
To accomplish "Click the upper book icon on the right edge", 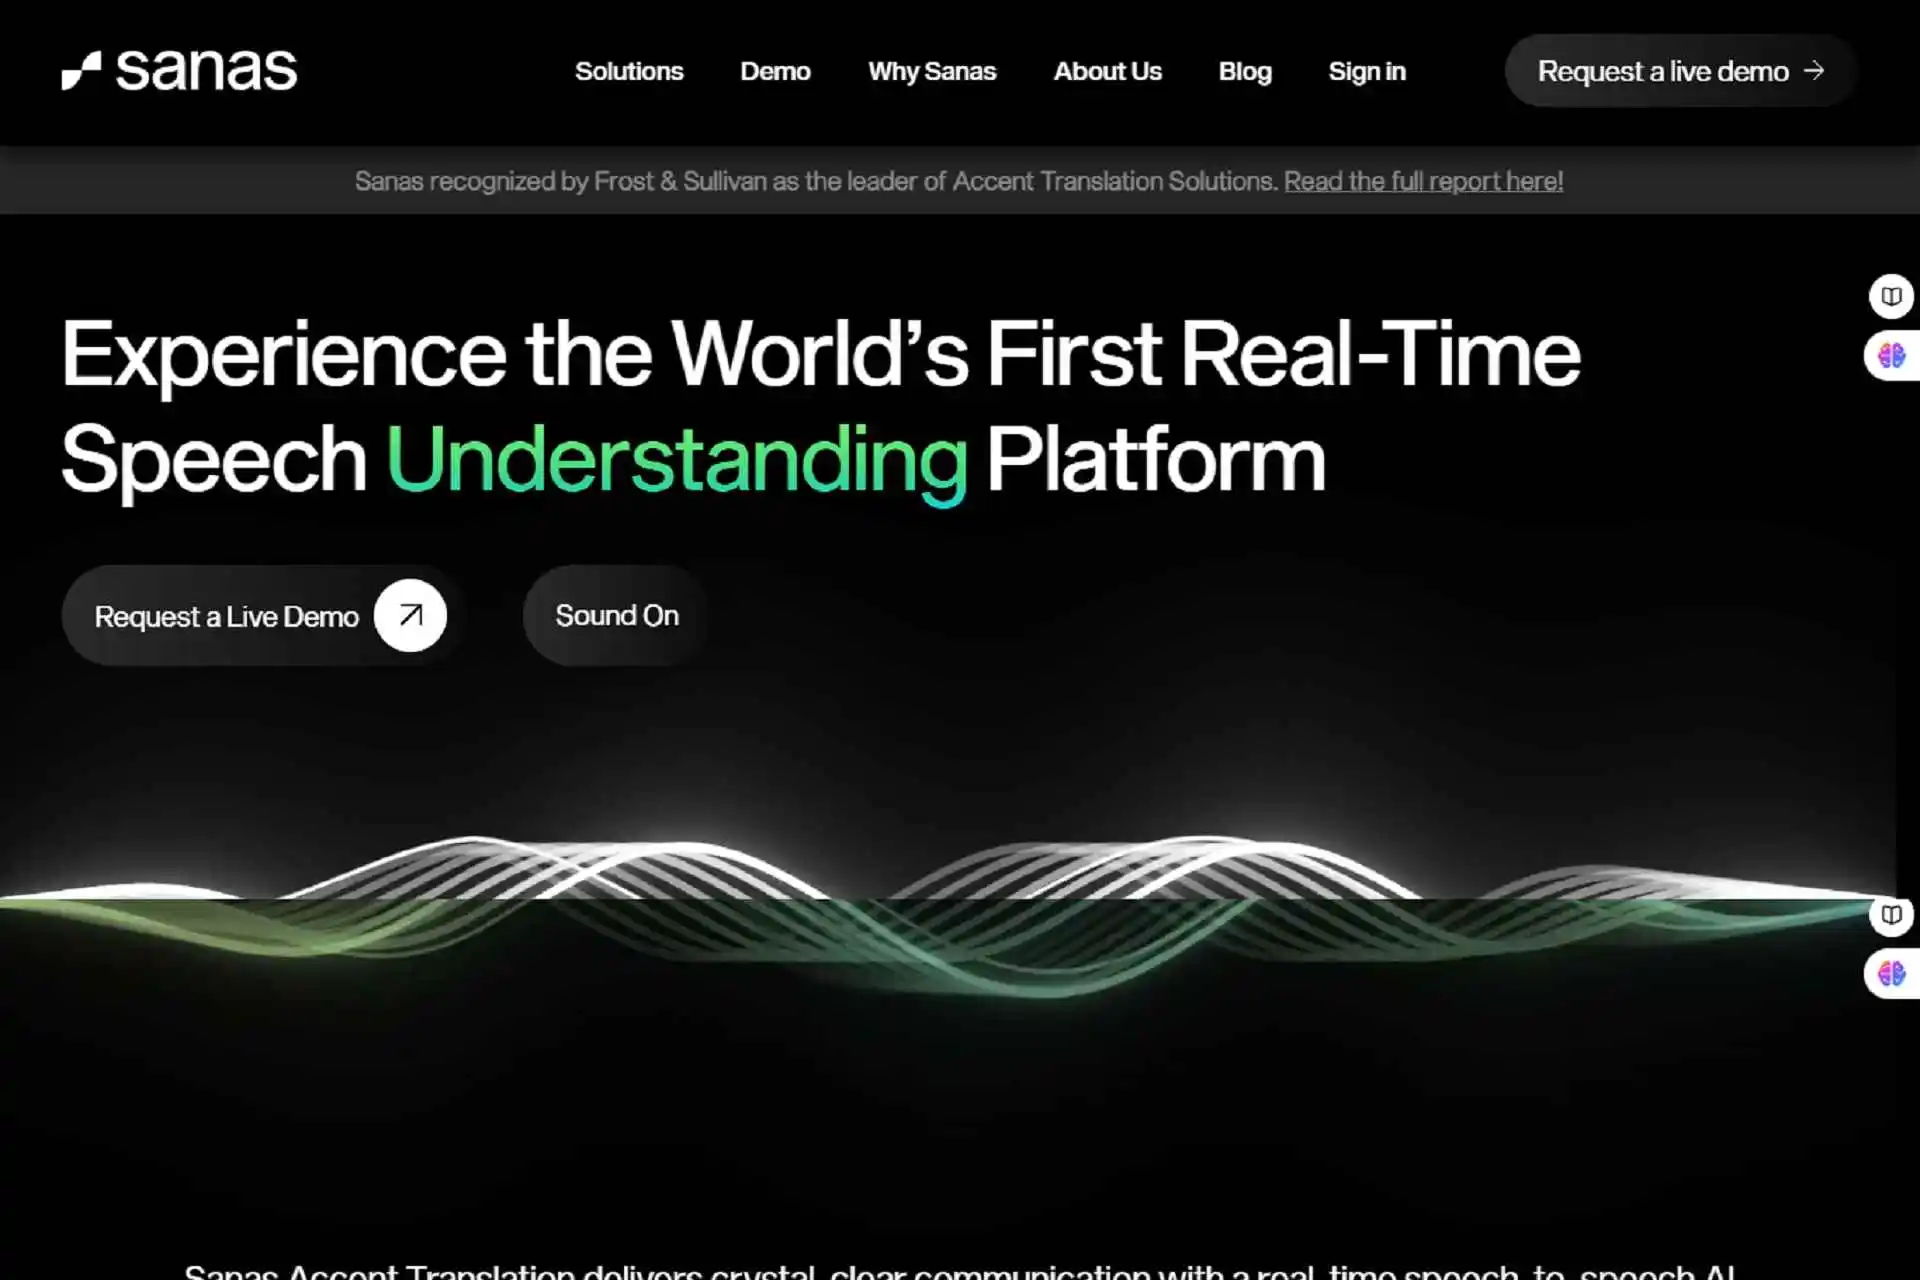I will 1891,296.
